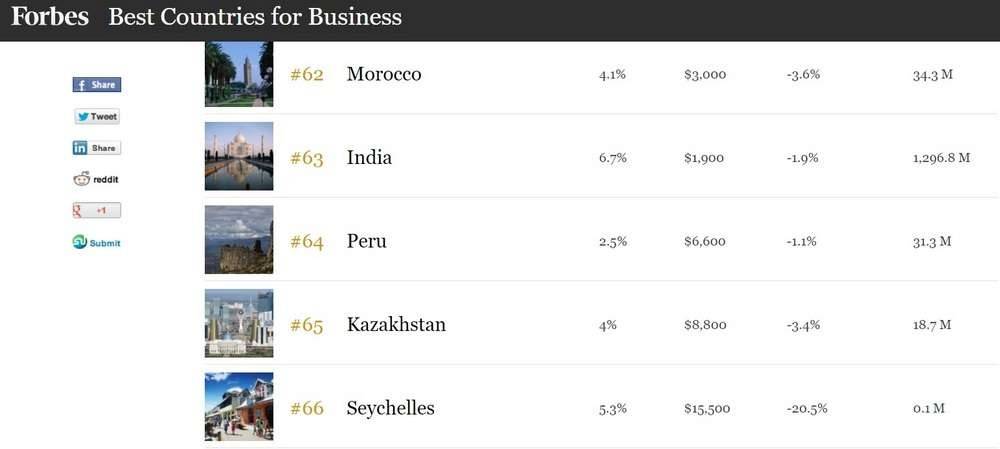Click the StumbleUpon Submit button
This screenshot has height=449, width=1000.
pyautogui.click(x=96, y=243)
